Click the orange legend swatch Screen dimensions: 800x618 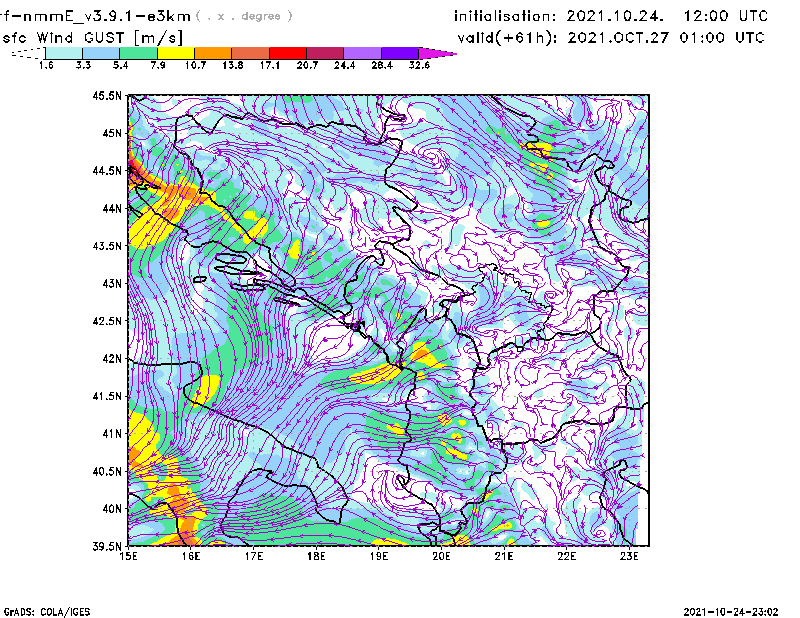pyautogui.click(x=213, y=53)
